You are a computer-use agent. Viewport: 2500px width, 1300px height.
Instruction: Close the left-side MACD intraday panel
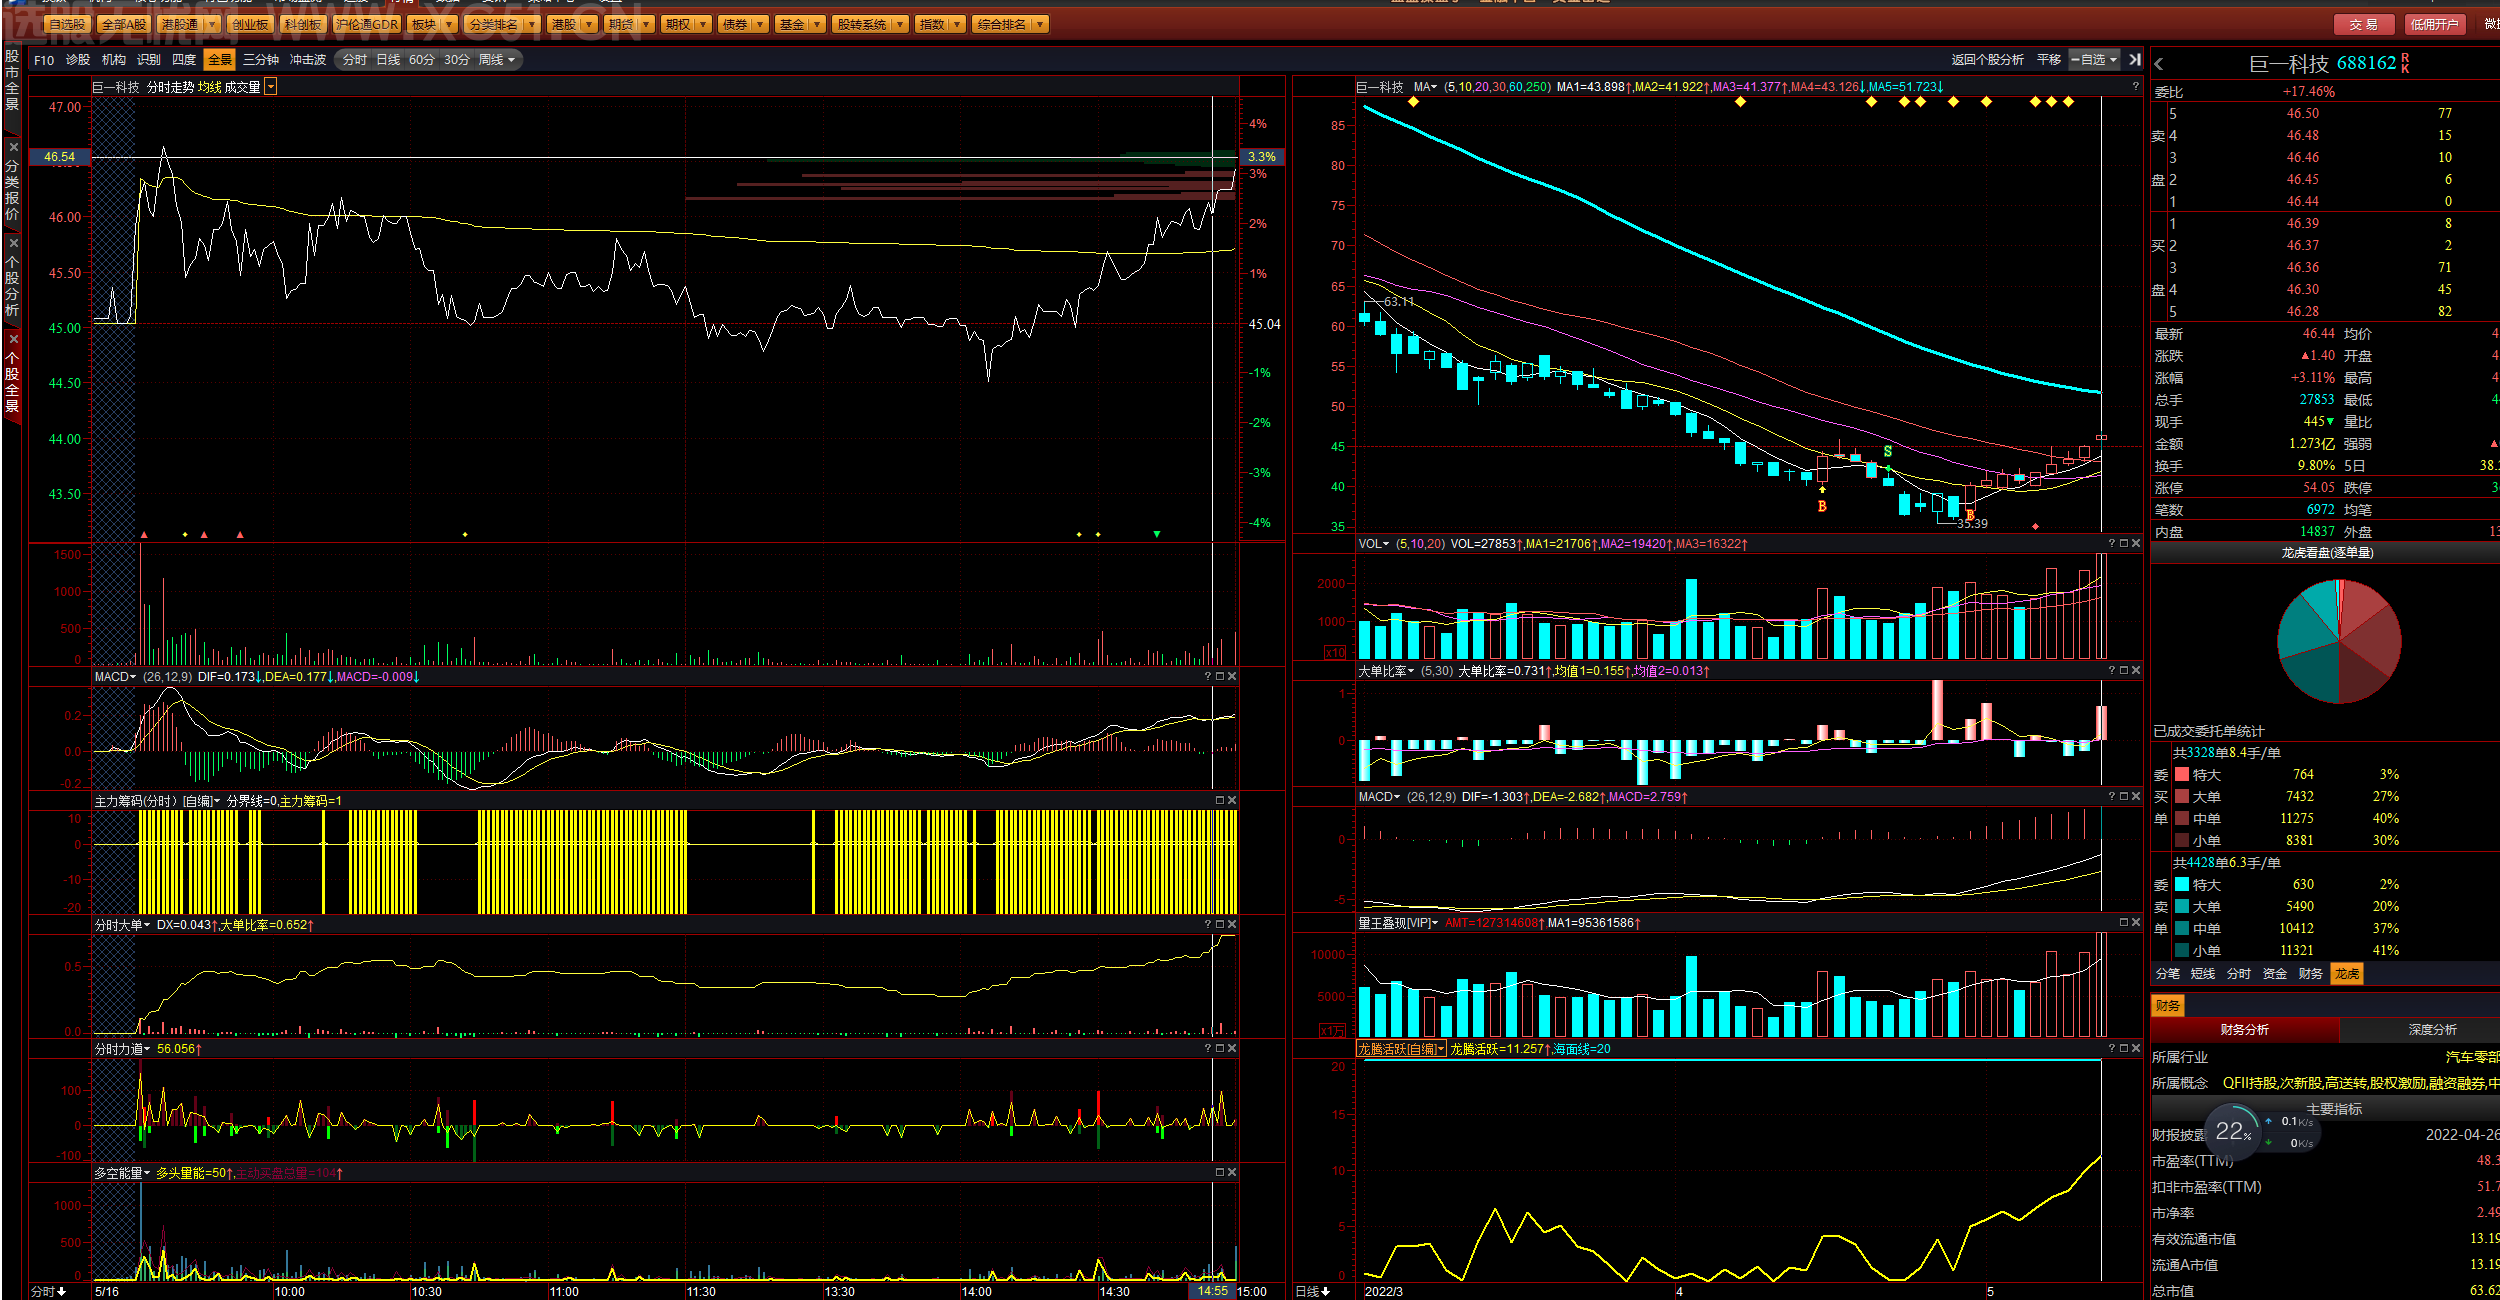[1232, 677]
